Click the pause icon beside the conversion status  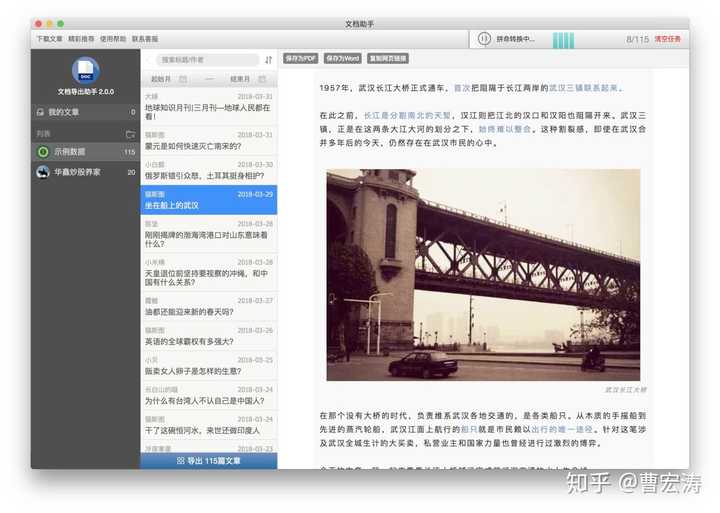pos(484,39)
